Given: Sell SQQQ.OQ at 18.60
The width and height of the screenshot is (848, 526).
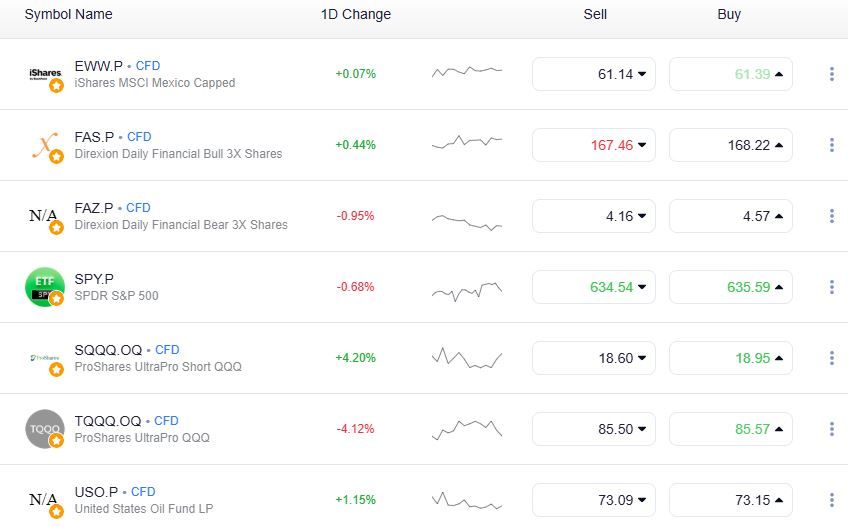Looking at the screenshot, I should [x=594, y=358].
